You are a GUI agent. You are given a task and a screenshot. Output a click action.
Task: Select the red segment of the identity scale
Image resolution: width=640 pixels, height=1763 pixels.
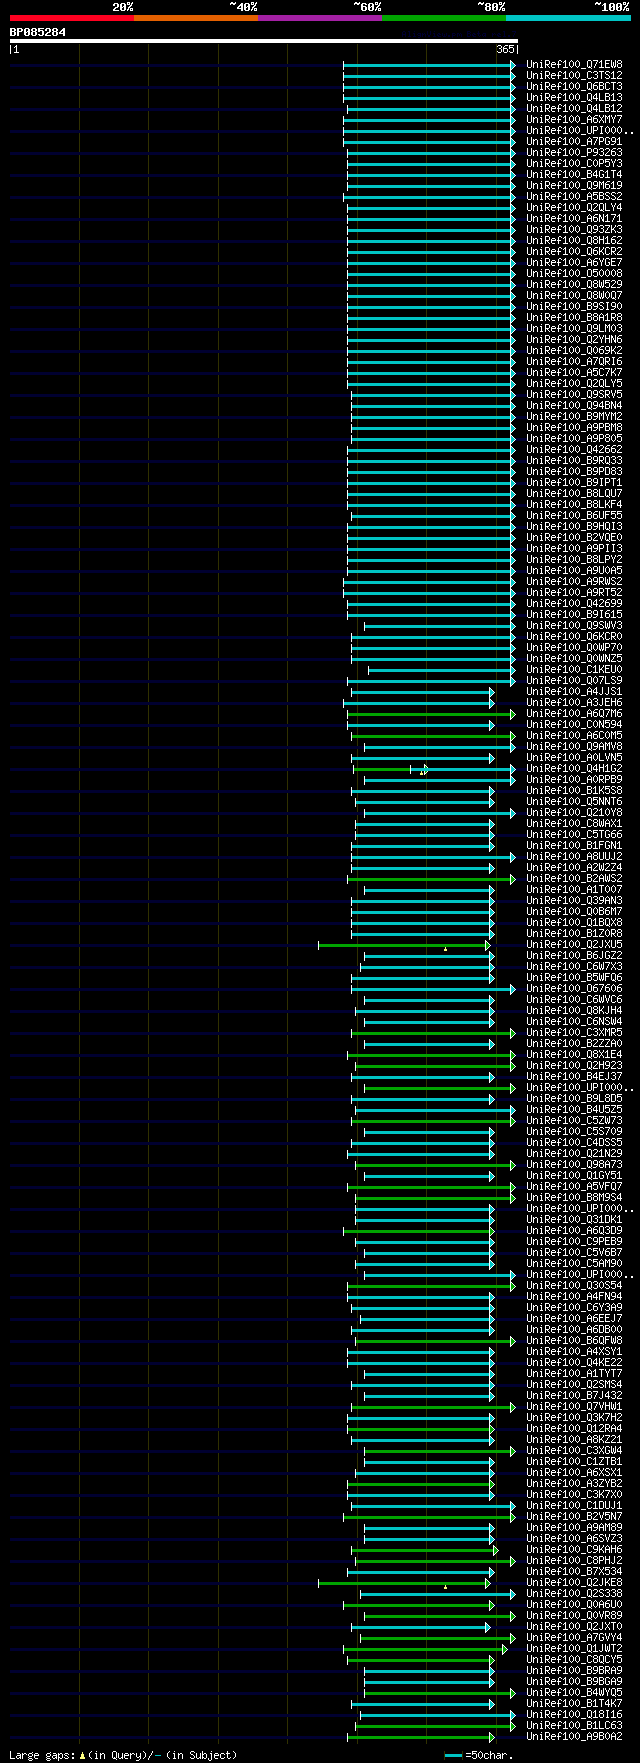point(71,17)
